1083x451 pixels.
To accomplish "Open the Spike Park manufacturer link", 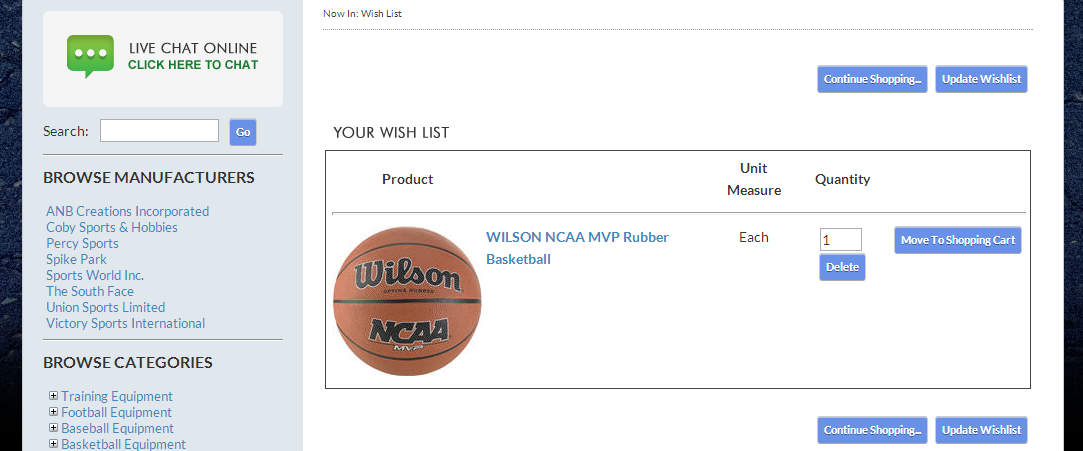I will pos(76,259).
